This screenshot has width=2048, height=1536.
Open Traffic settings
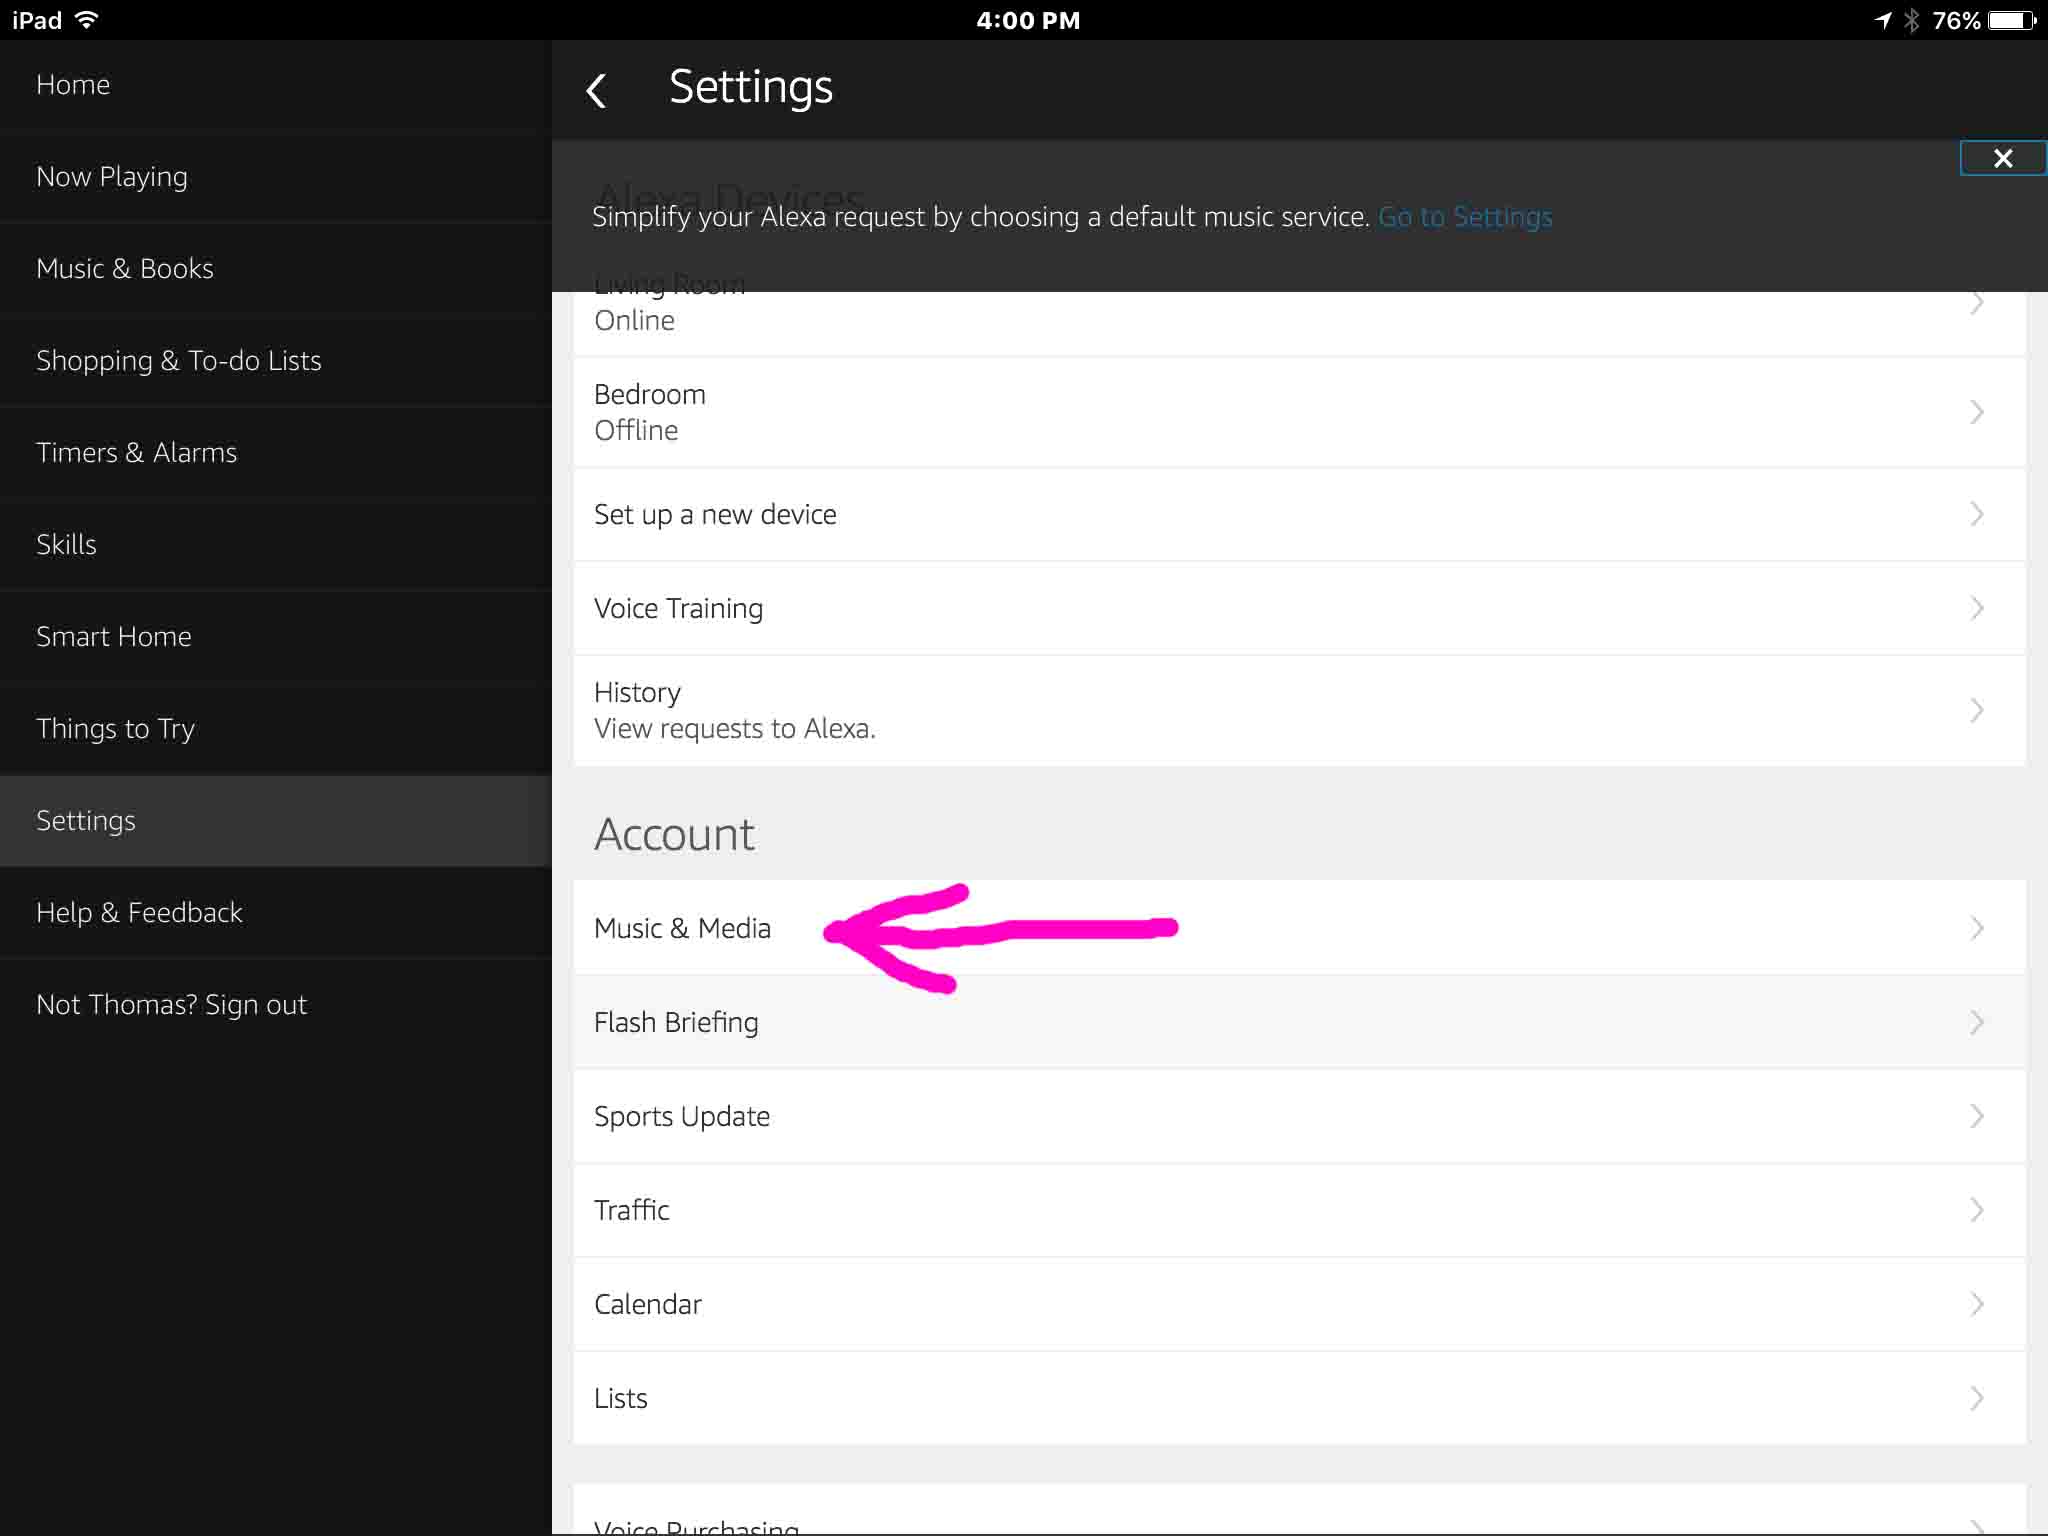tap(1300, 1210)
